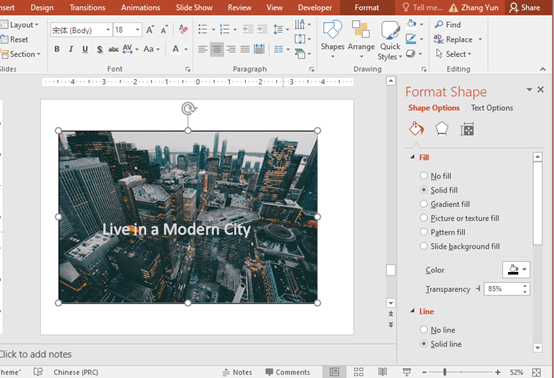
Task: Select Picture or texture fill
Action: [459, 218]
